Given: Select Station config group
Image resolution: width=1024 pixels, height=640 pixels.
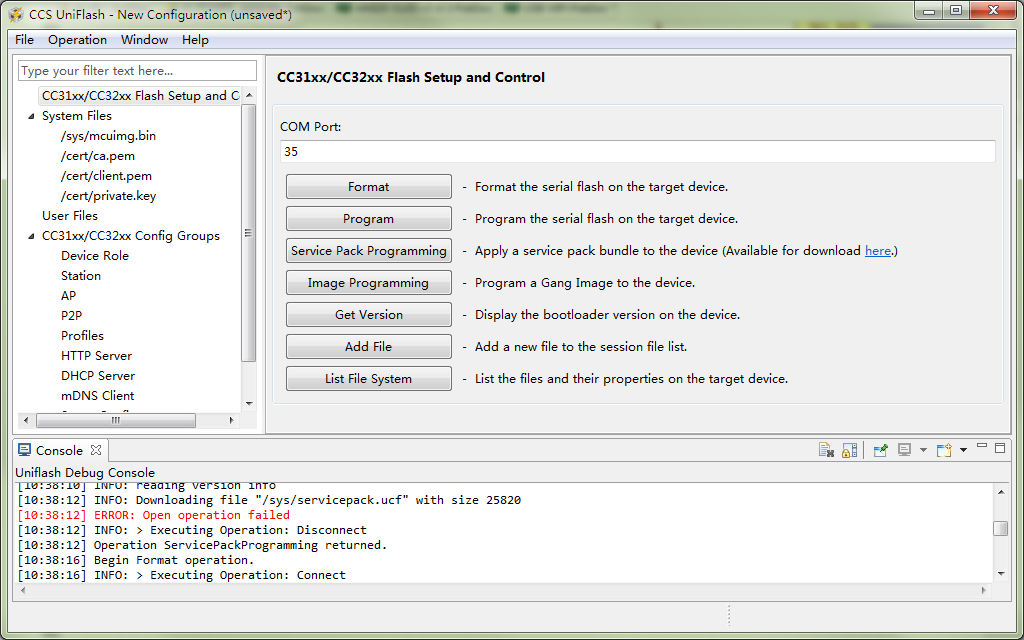Looking at the screenshot, I should pyautogui.click(x=81, y=276).
